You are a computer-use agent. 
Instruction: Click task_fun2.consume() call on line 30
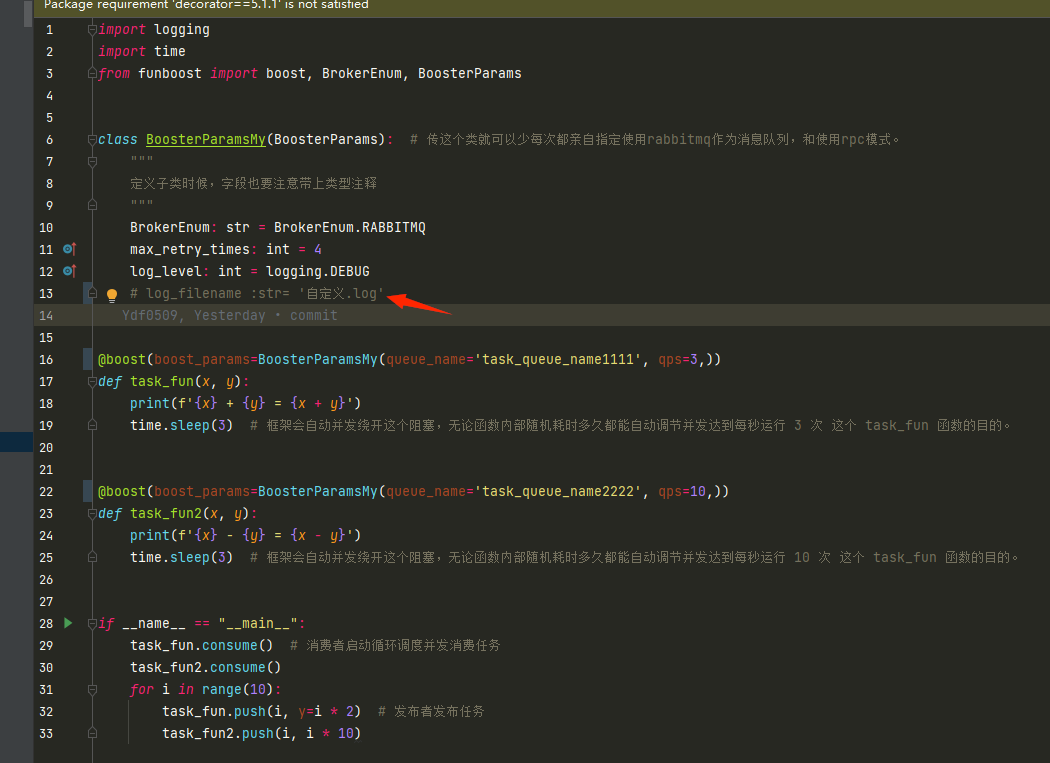point(206,668)
